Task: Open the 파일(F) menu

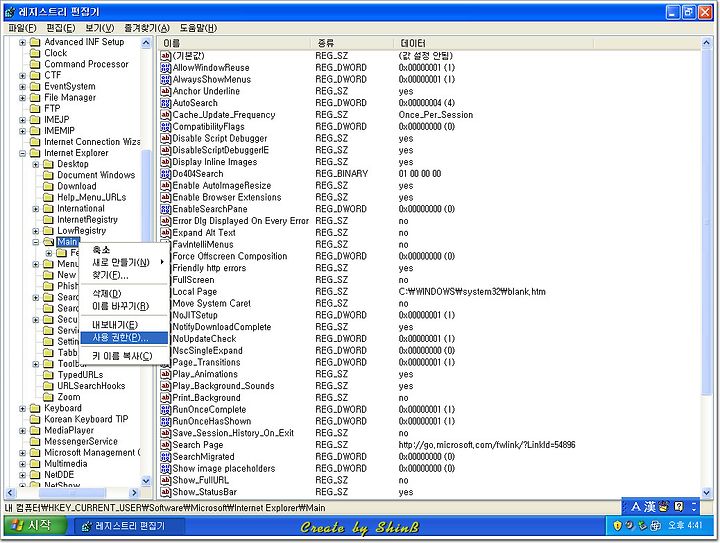Action: (x=22, y=28)
